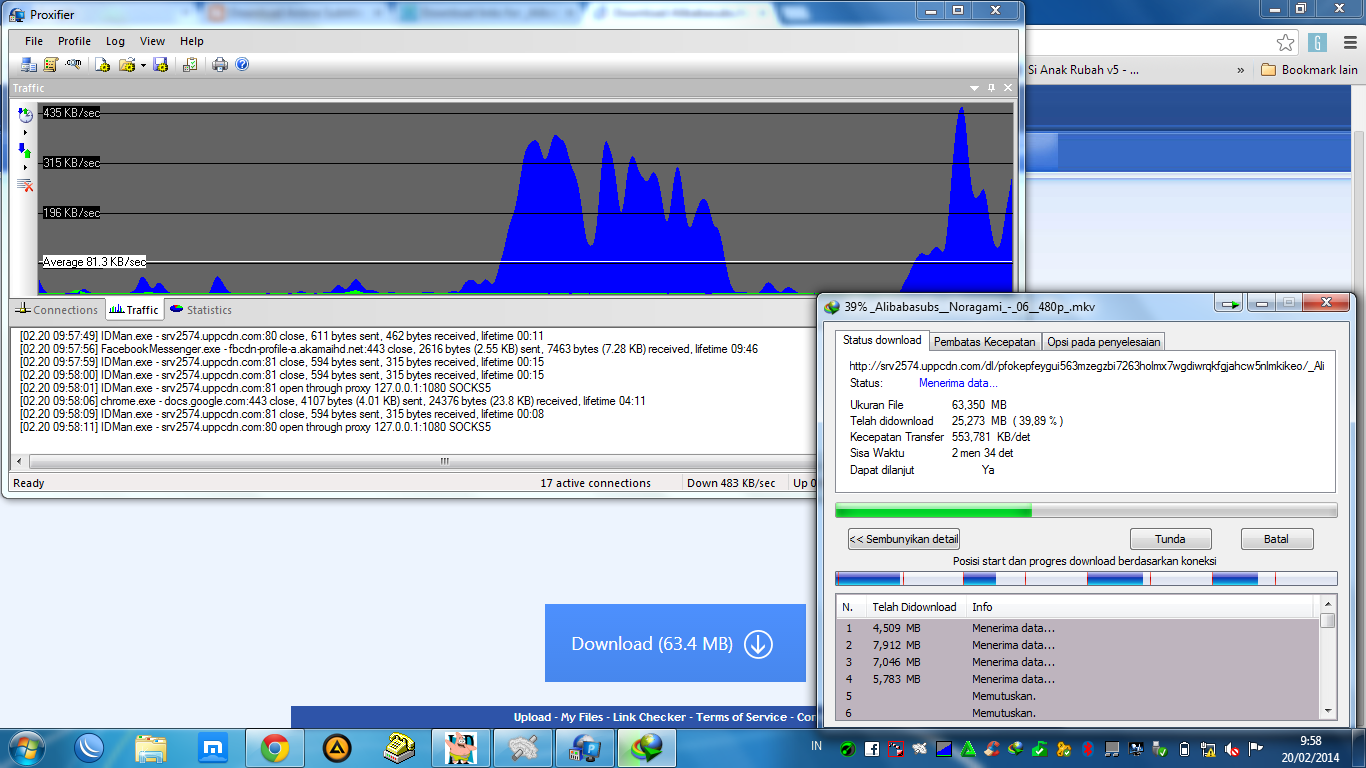Open Proxy Servers settings toolbar icon
Viewport: 1366px width, 768px height.
(x=29, y=64)
